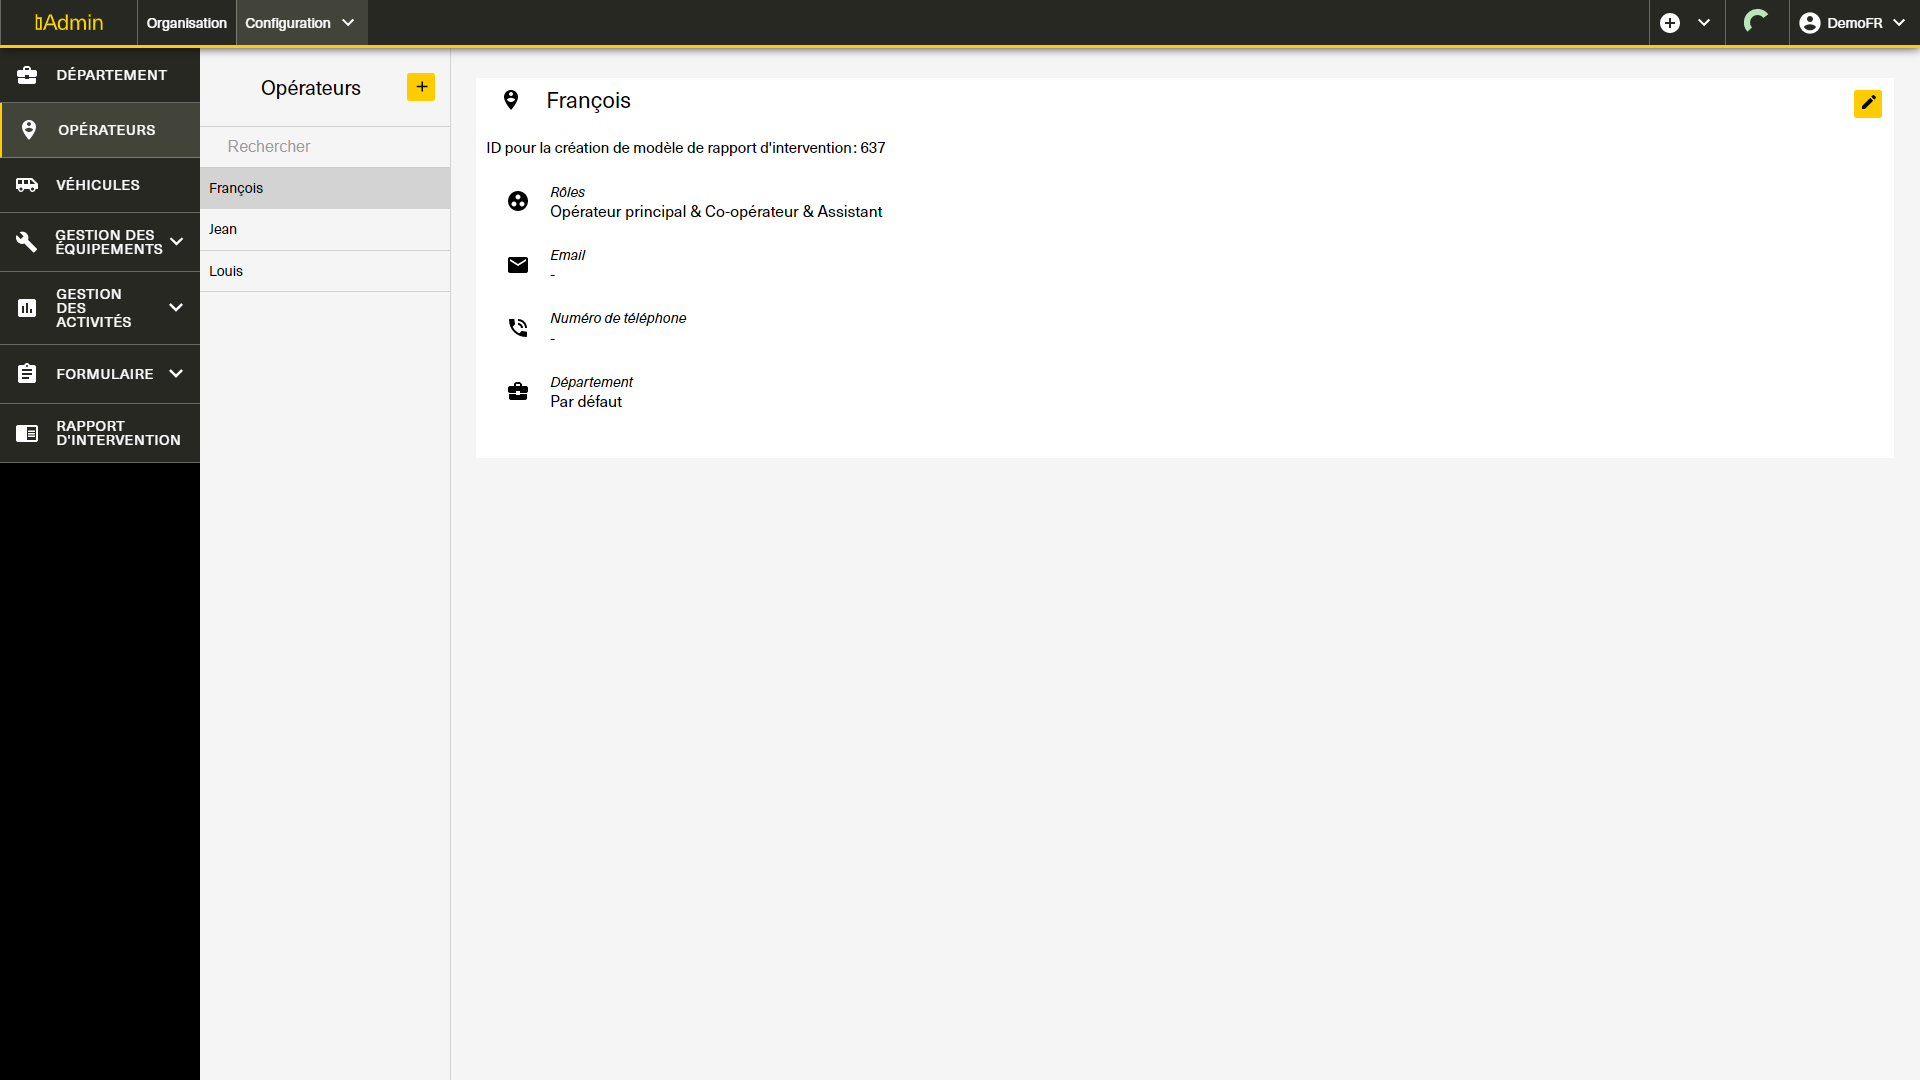
Task: Click the wrench equipment management icon
Action: (27, 242)
